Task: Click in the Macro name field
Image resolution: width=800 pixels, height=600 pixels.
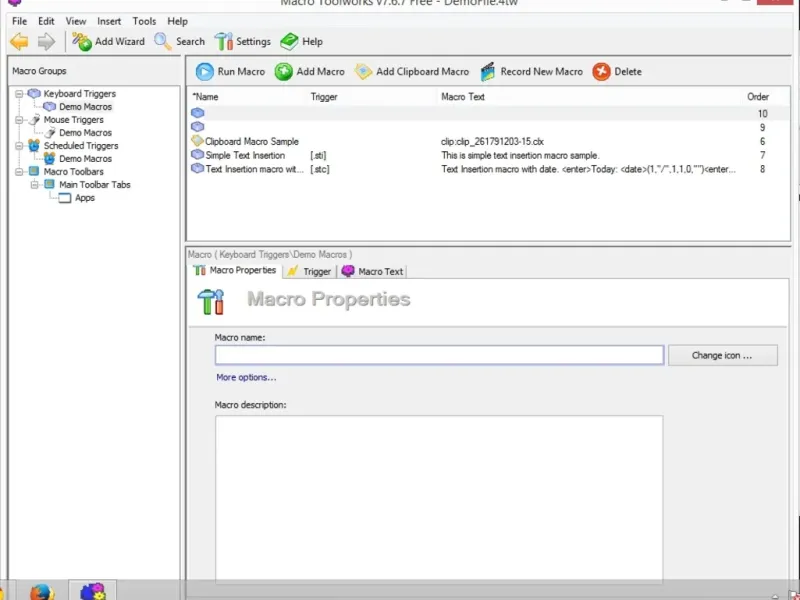Action: [x=439, y=355]
